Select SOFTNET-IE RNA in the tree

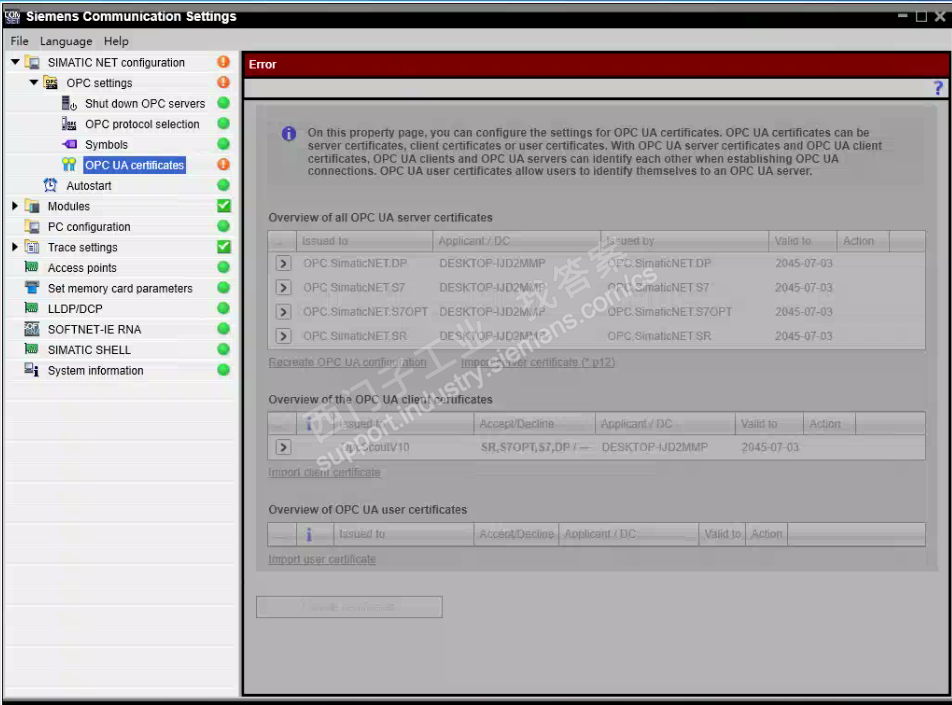[95, 330]
